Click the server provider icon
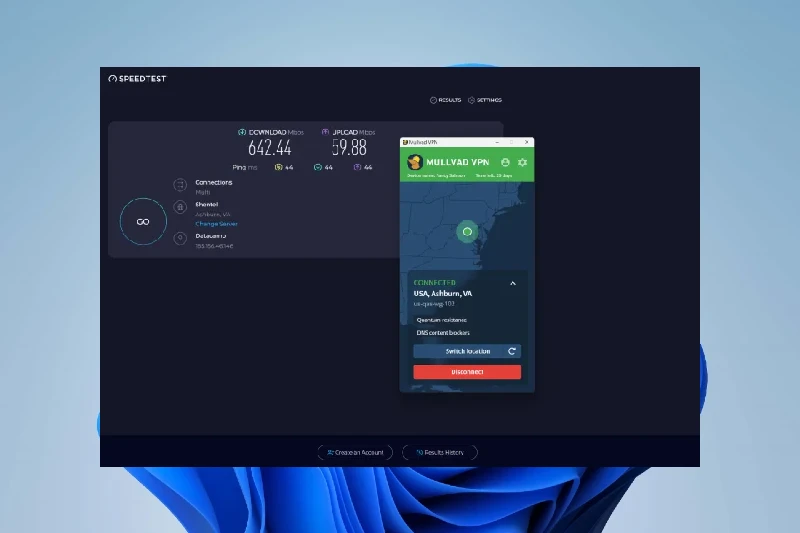The width and height of the screenshot is (800, 533). 180,207
